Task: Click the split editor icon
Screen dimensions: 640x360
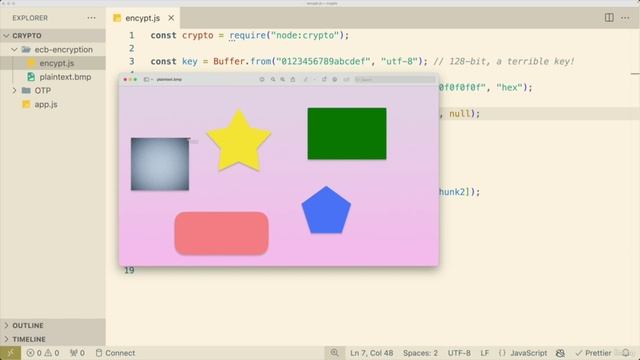Action: (609, 18)
